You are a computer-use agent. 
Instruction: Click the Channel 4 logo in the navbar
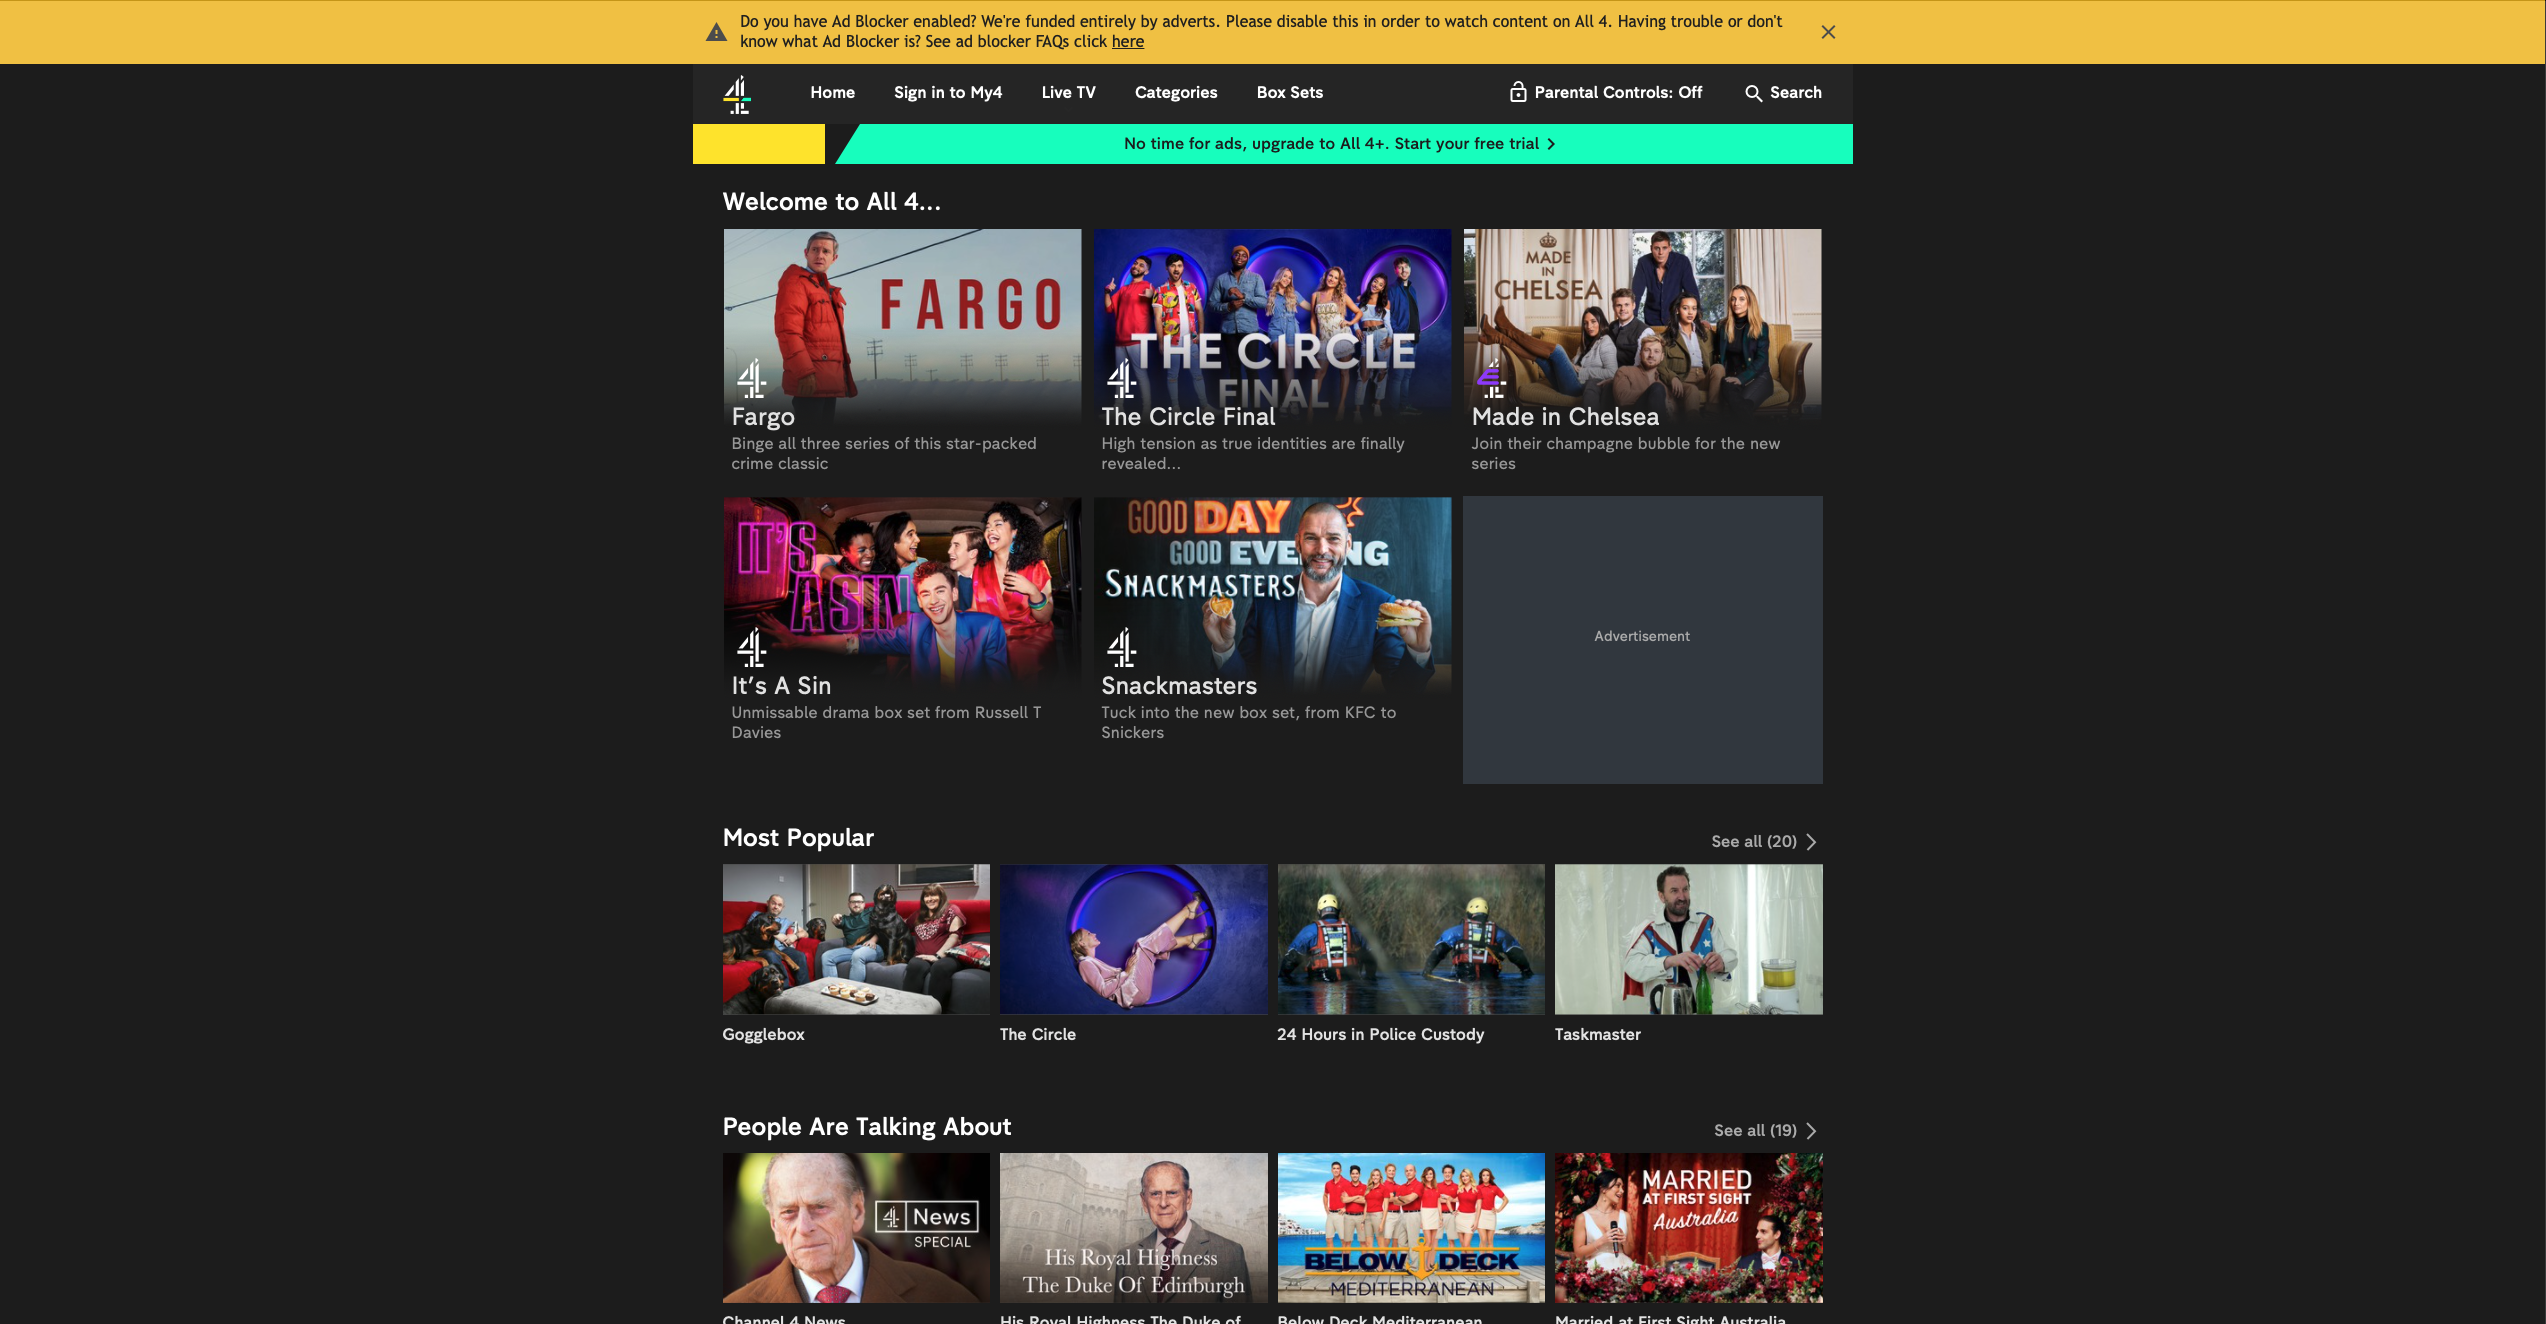point(737,94)
